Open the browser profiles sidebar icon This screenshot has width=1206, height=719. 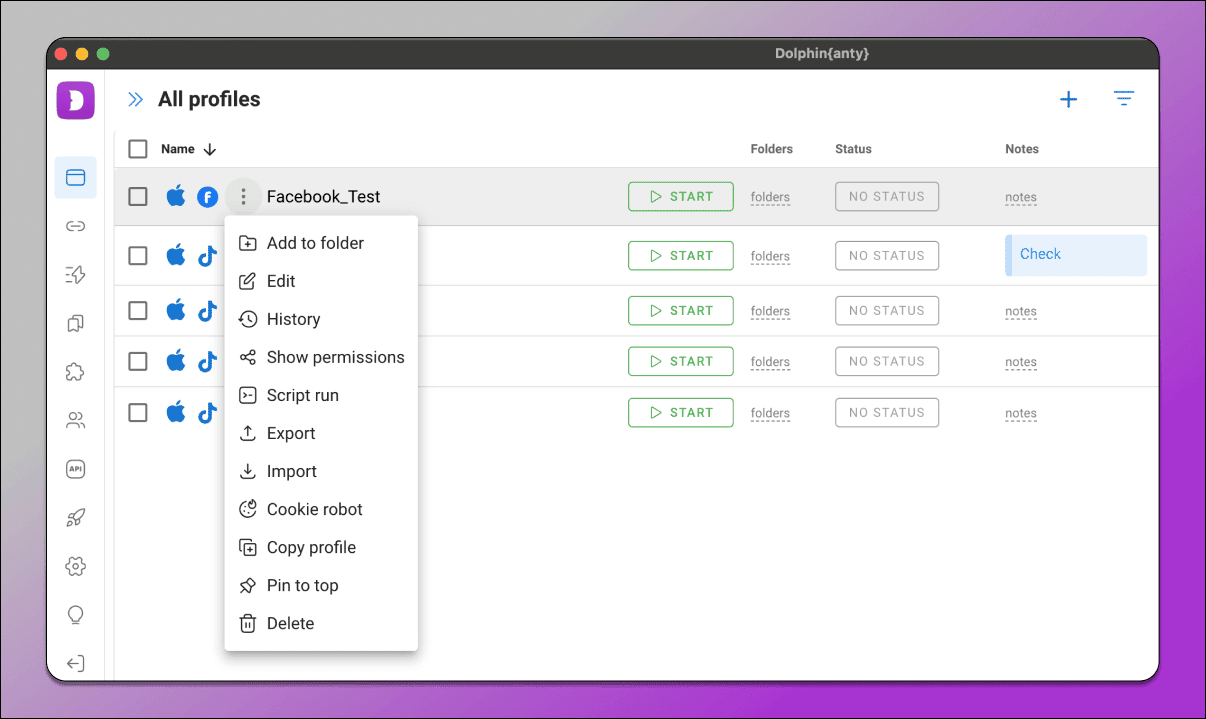click(75, 178)
